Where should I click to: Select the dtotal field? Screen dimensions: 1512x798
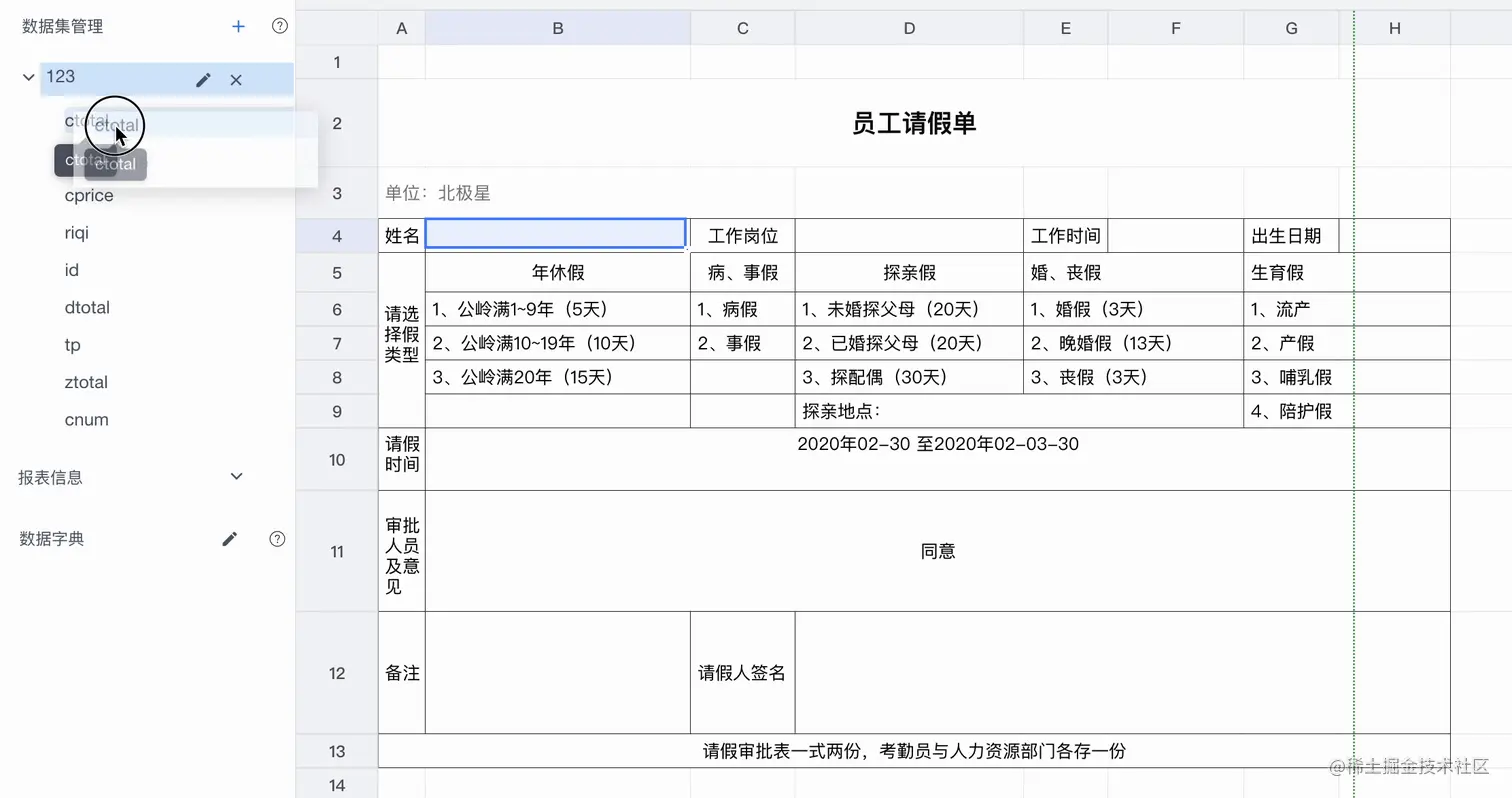pos(86,307)
